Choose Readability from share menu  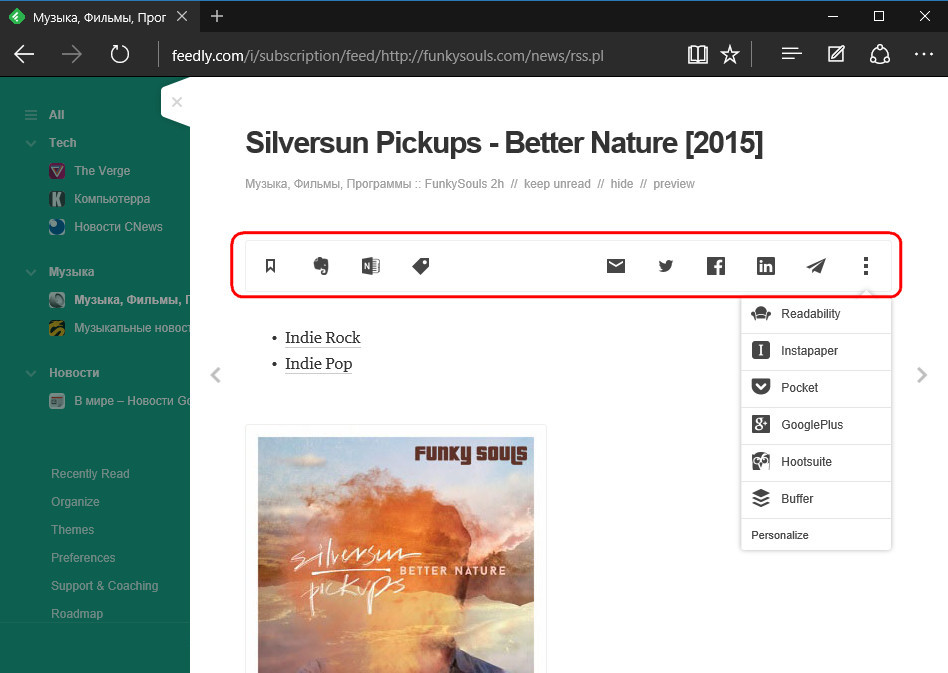click(816, 314)
